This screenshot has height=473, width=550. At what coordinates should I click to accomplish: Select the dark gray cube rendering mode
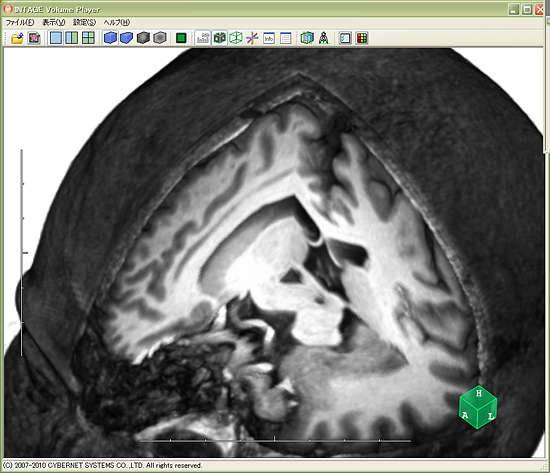[143, 38]
